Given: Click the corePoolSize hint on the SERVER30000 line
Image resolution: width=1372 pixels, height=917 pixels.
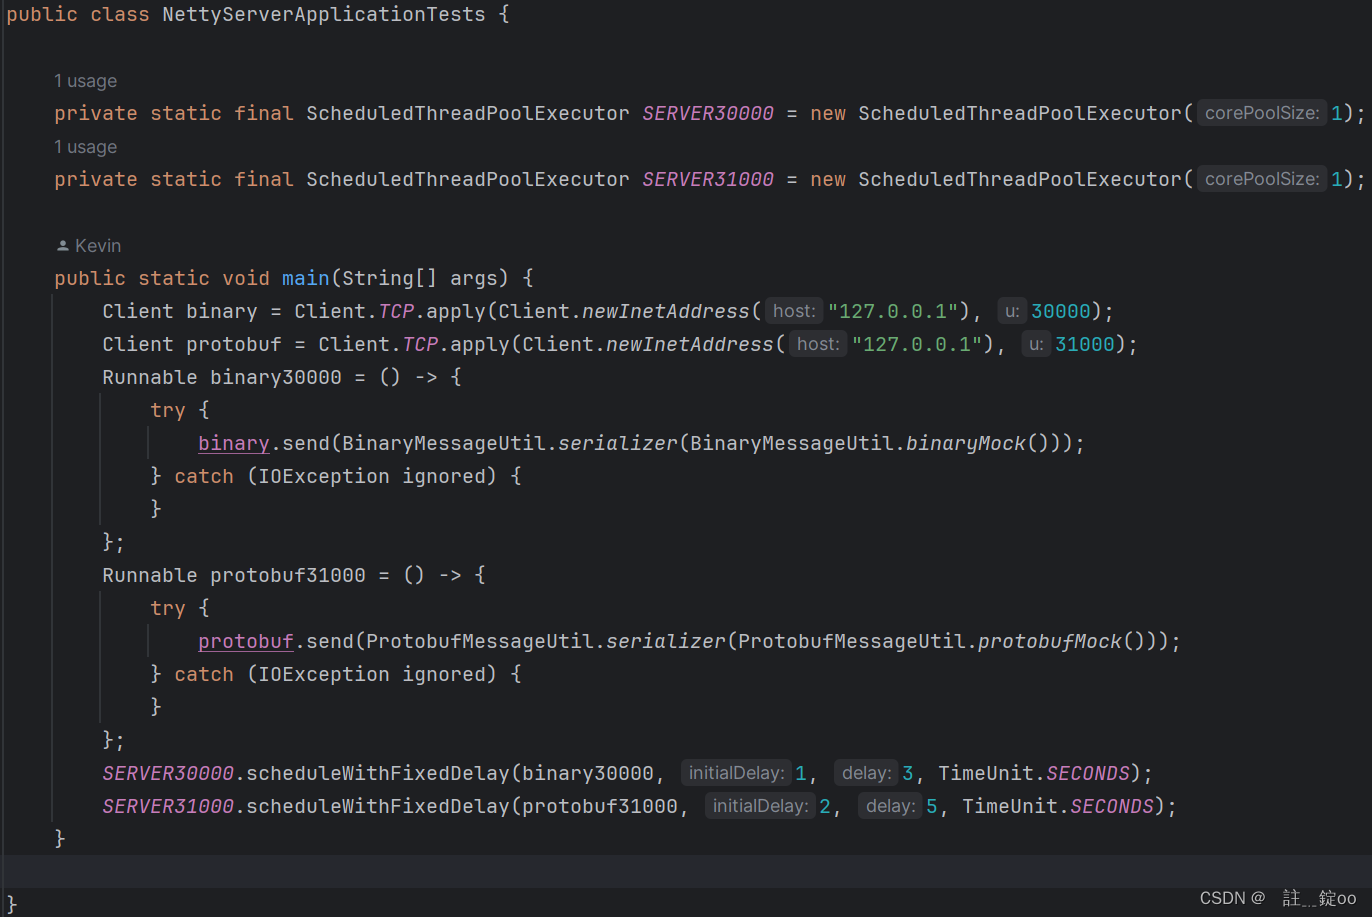Looking at the screenshot, I should tap(1262, 113).
